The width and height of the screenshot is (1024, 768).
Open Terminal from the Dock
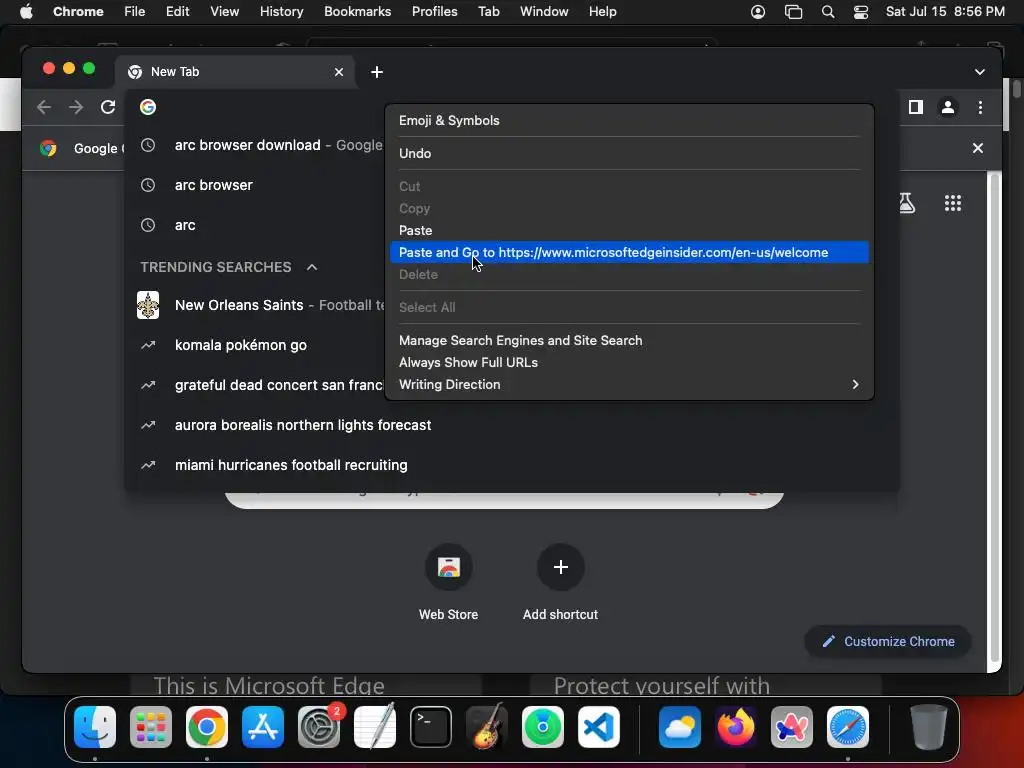tap(431, 727)
